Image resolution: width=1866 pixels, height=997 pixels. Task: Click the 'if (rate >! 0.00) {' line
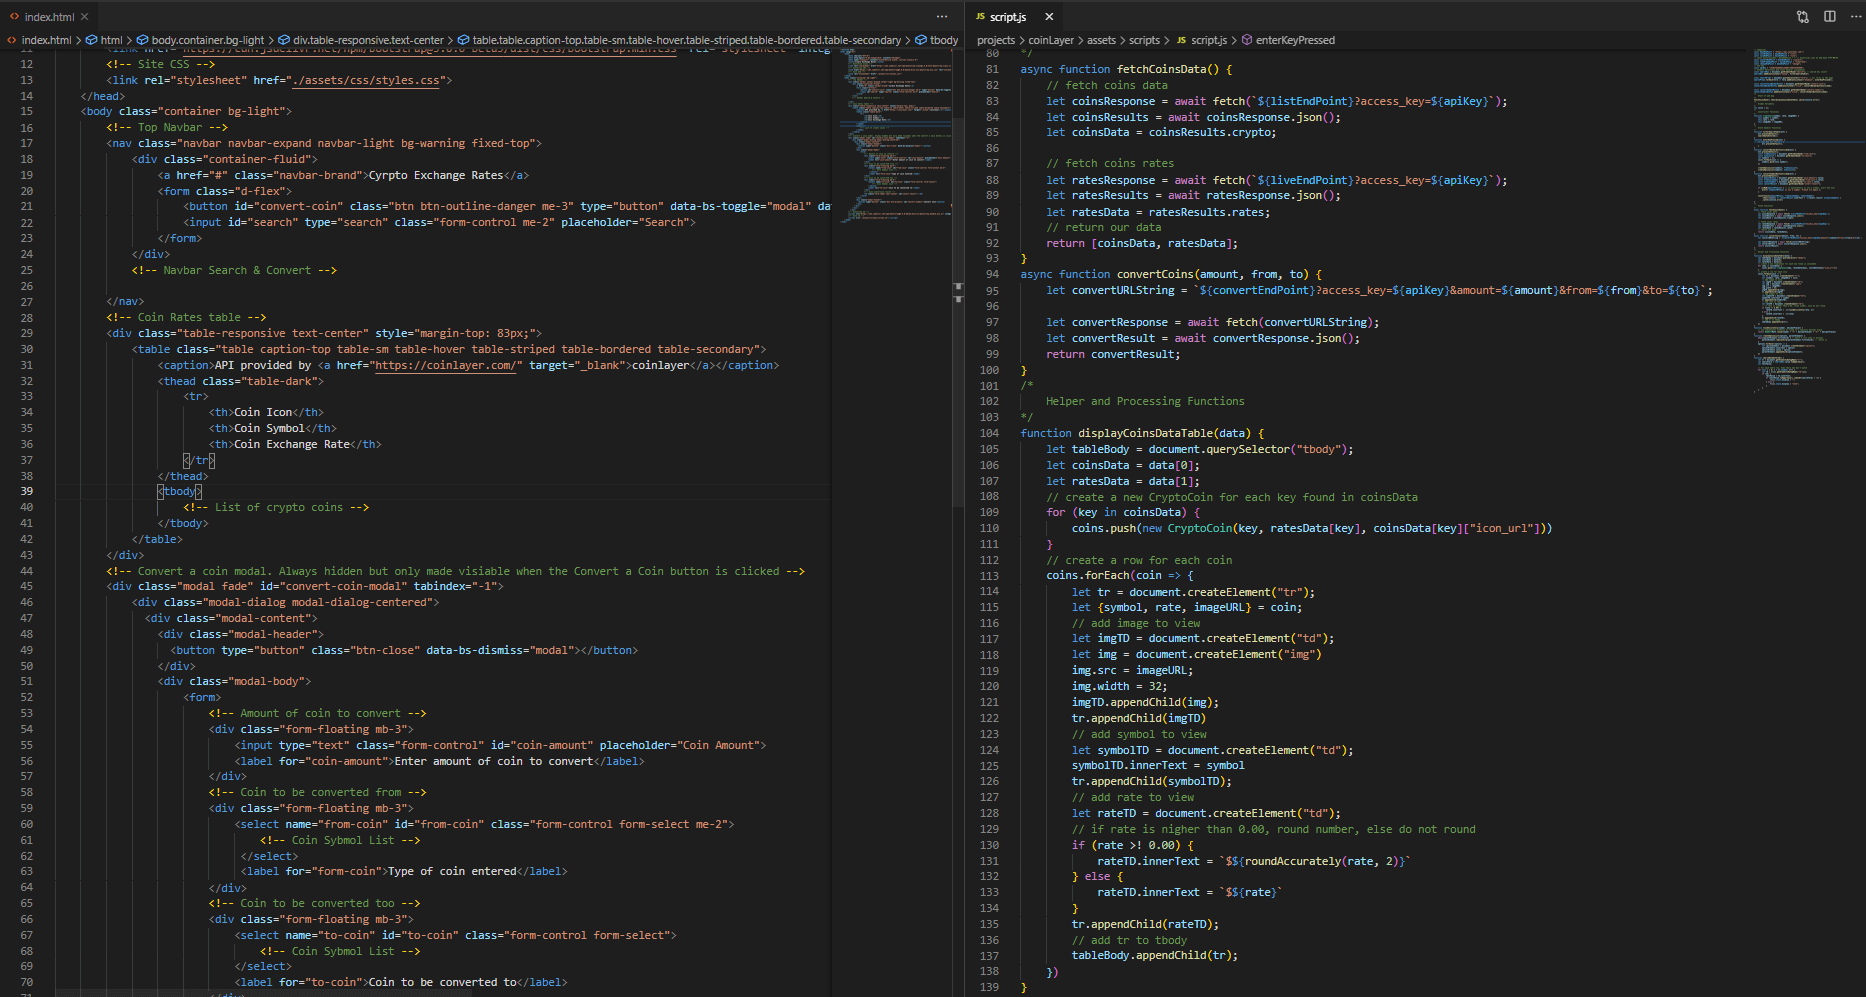tap(1133, 846)
